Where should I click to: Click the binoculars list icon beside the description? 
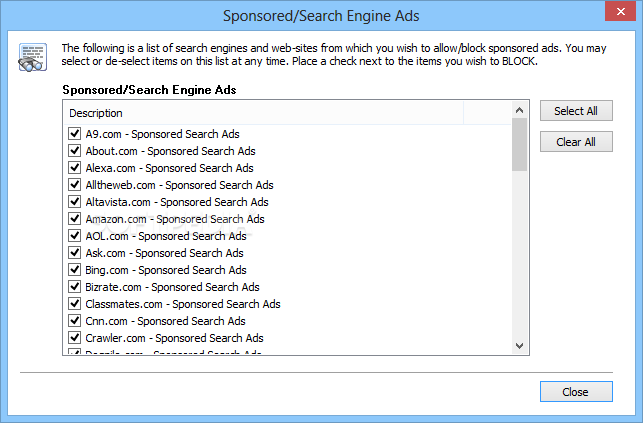click(x=32, y=57)
